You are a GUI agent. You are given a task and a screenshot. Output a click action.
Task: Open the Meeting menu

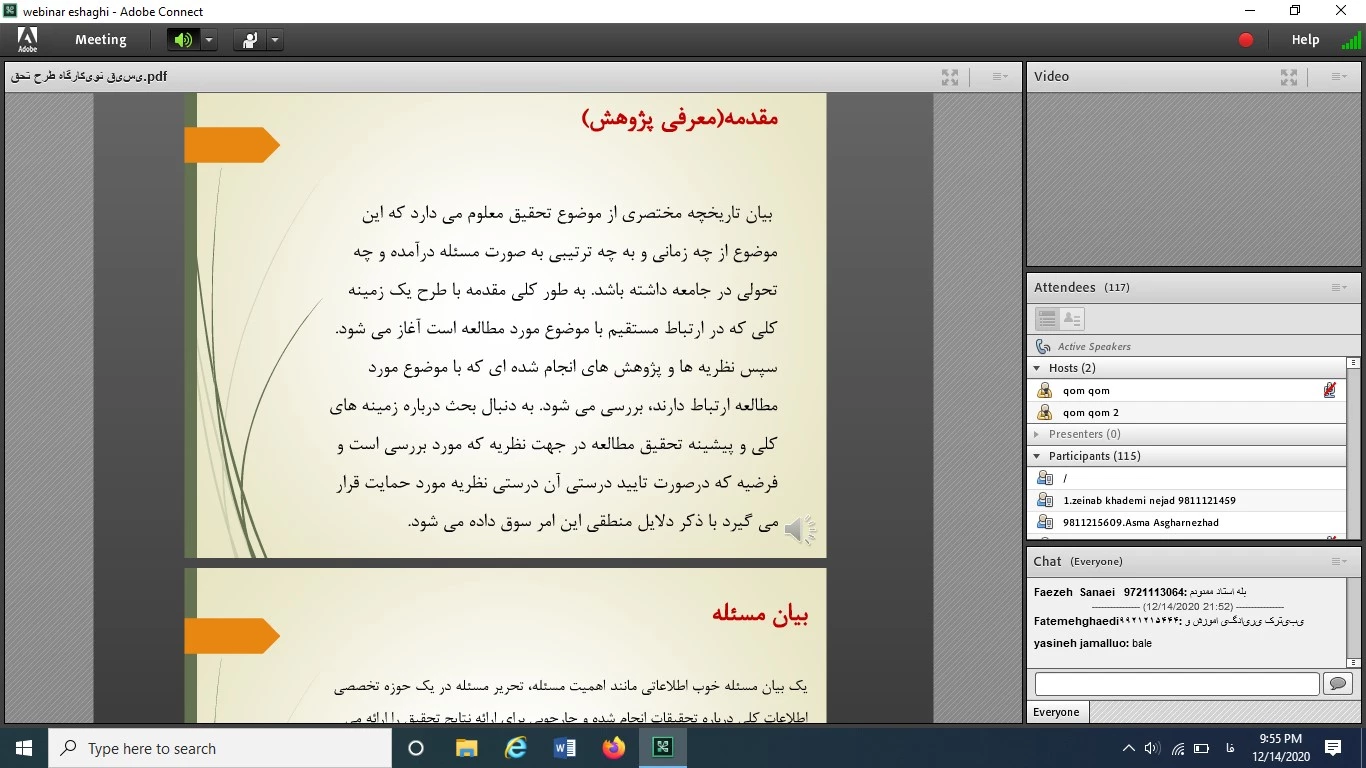(x=100, y=40)
